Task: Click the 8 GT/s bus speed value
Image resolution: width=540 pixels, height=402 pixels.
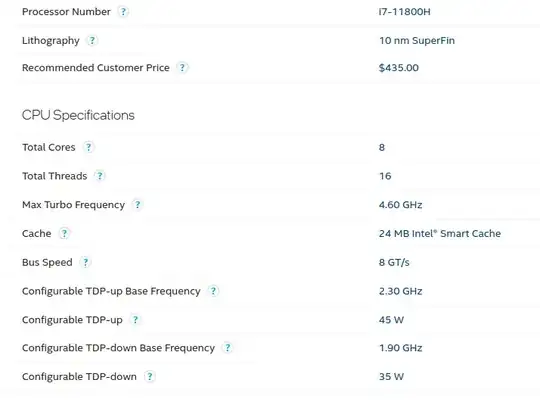Action: (x=394, y=262)
